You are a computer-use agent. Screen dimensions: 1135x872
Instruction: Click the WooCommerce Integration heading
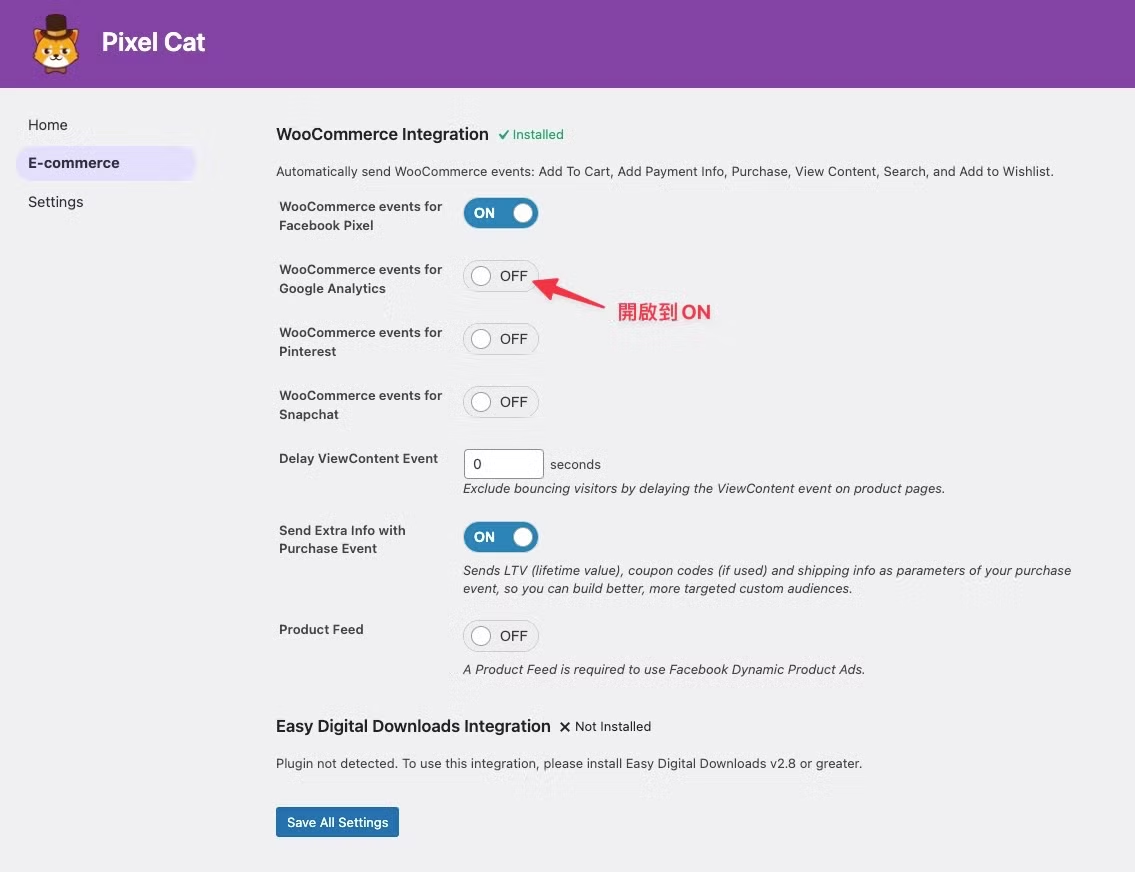pos(382,135)
